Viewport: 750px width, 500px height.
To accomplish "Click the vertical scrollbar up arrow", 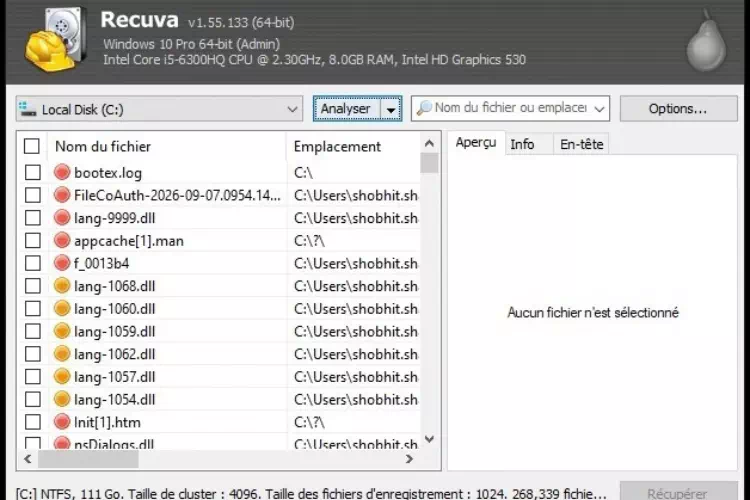I will [x=430, y=143].
